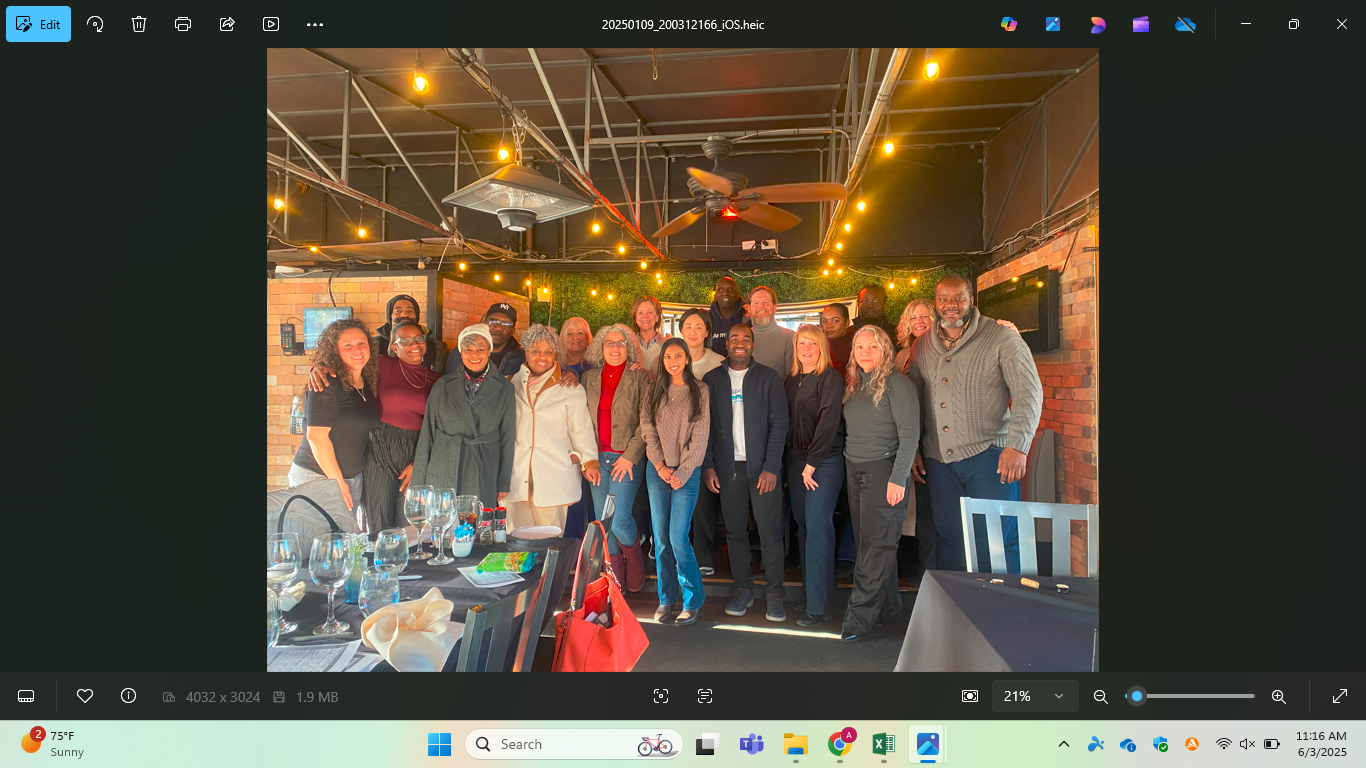Viewport: 1366px width, 768px height.
Task: Share the photo via share icon
Action: 227,24
